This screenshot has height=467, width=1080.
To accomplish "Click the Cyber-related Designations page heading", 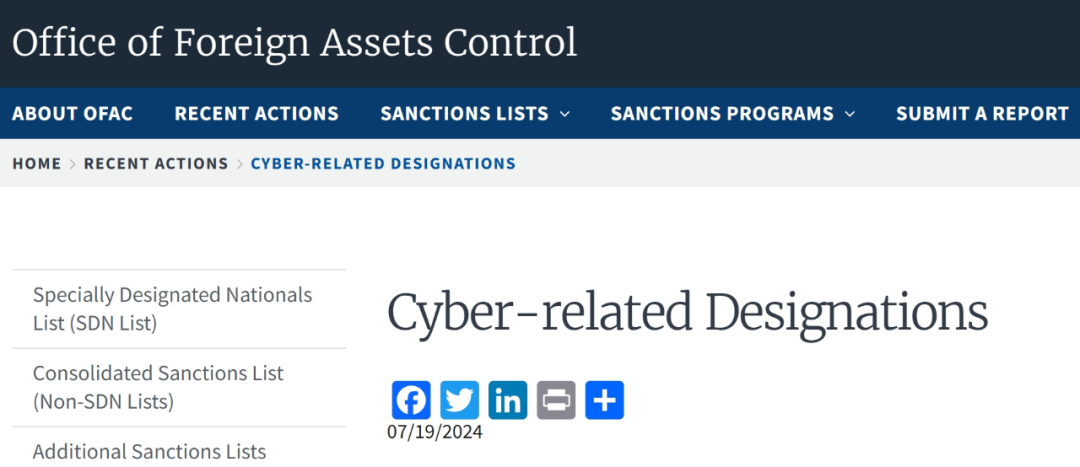I will click(x=687, y=313).
